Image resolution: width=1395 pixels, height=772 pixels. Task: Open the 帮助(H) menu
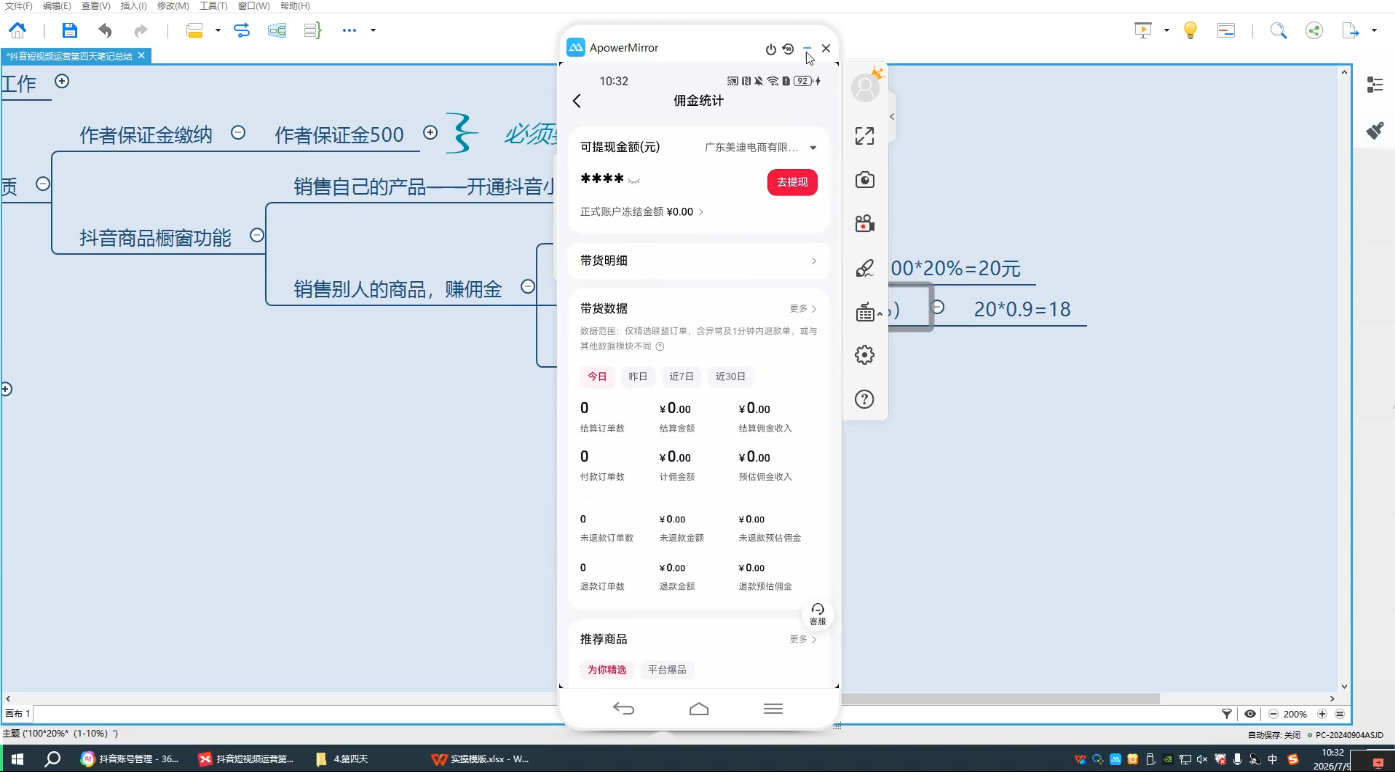click(295, 6)
